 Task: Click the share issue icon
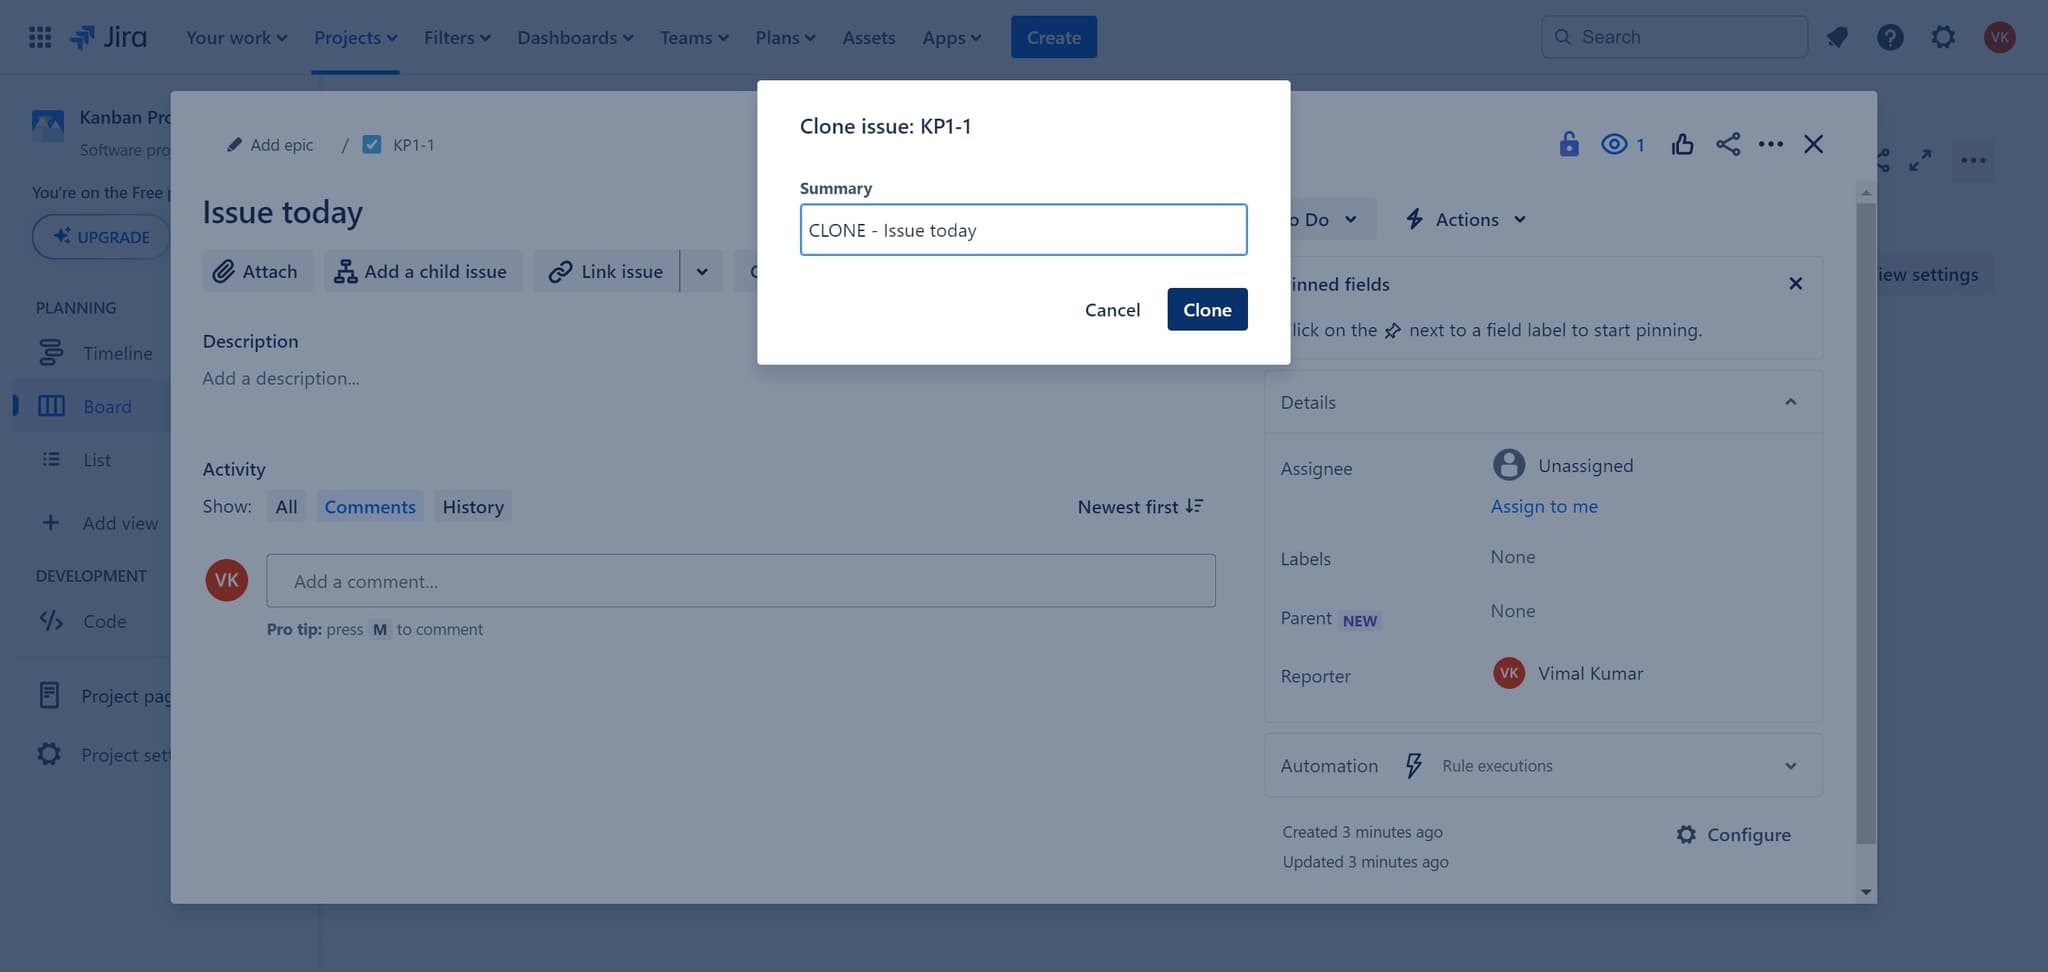coord(1728,144)
